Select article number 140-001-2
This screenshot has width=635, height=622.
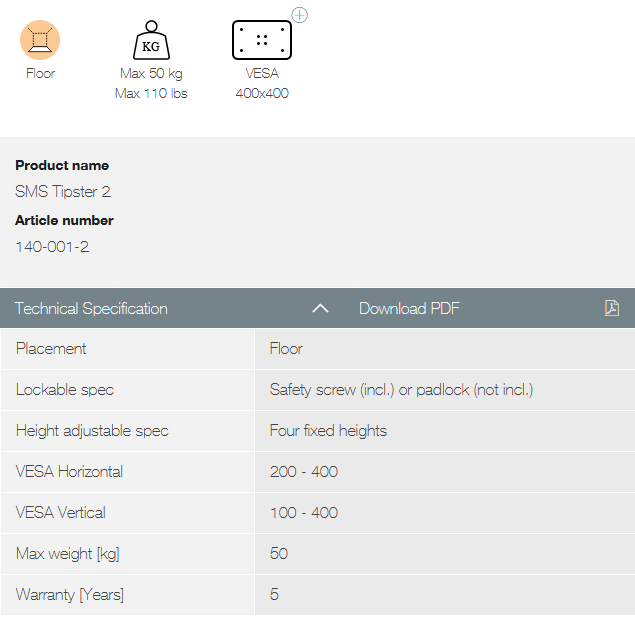[52, 246]
